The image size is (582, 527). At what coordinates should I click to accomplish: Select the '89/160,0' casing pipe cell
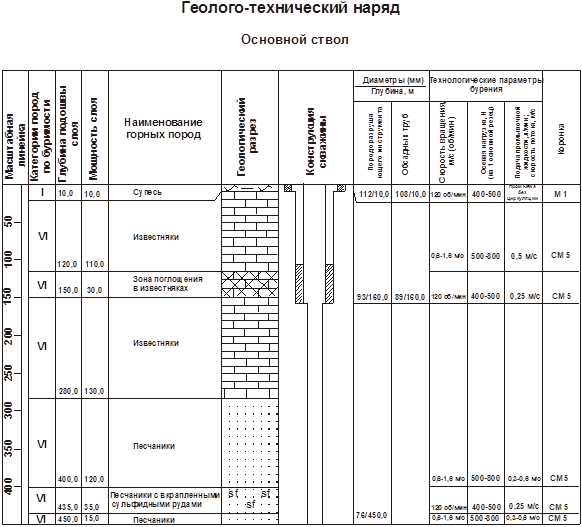point(410,297)
